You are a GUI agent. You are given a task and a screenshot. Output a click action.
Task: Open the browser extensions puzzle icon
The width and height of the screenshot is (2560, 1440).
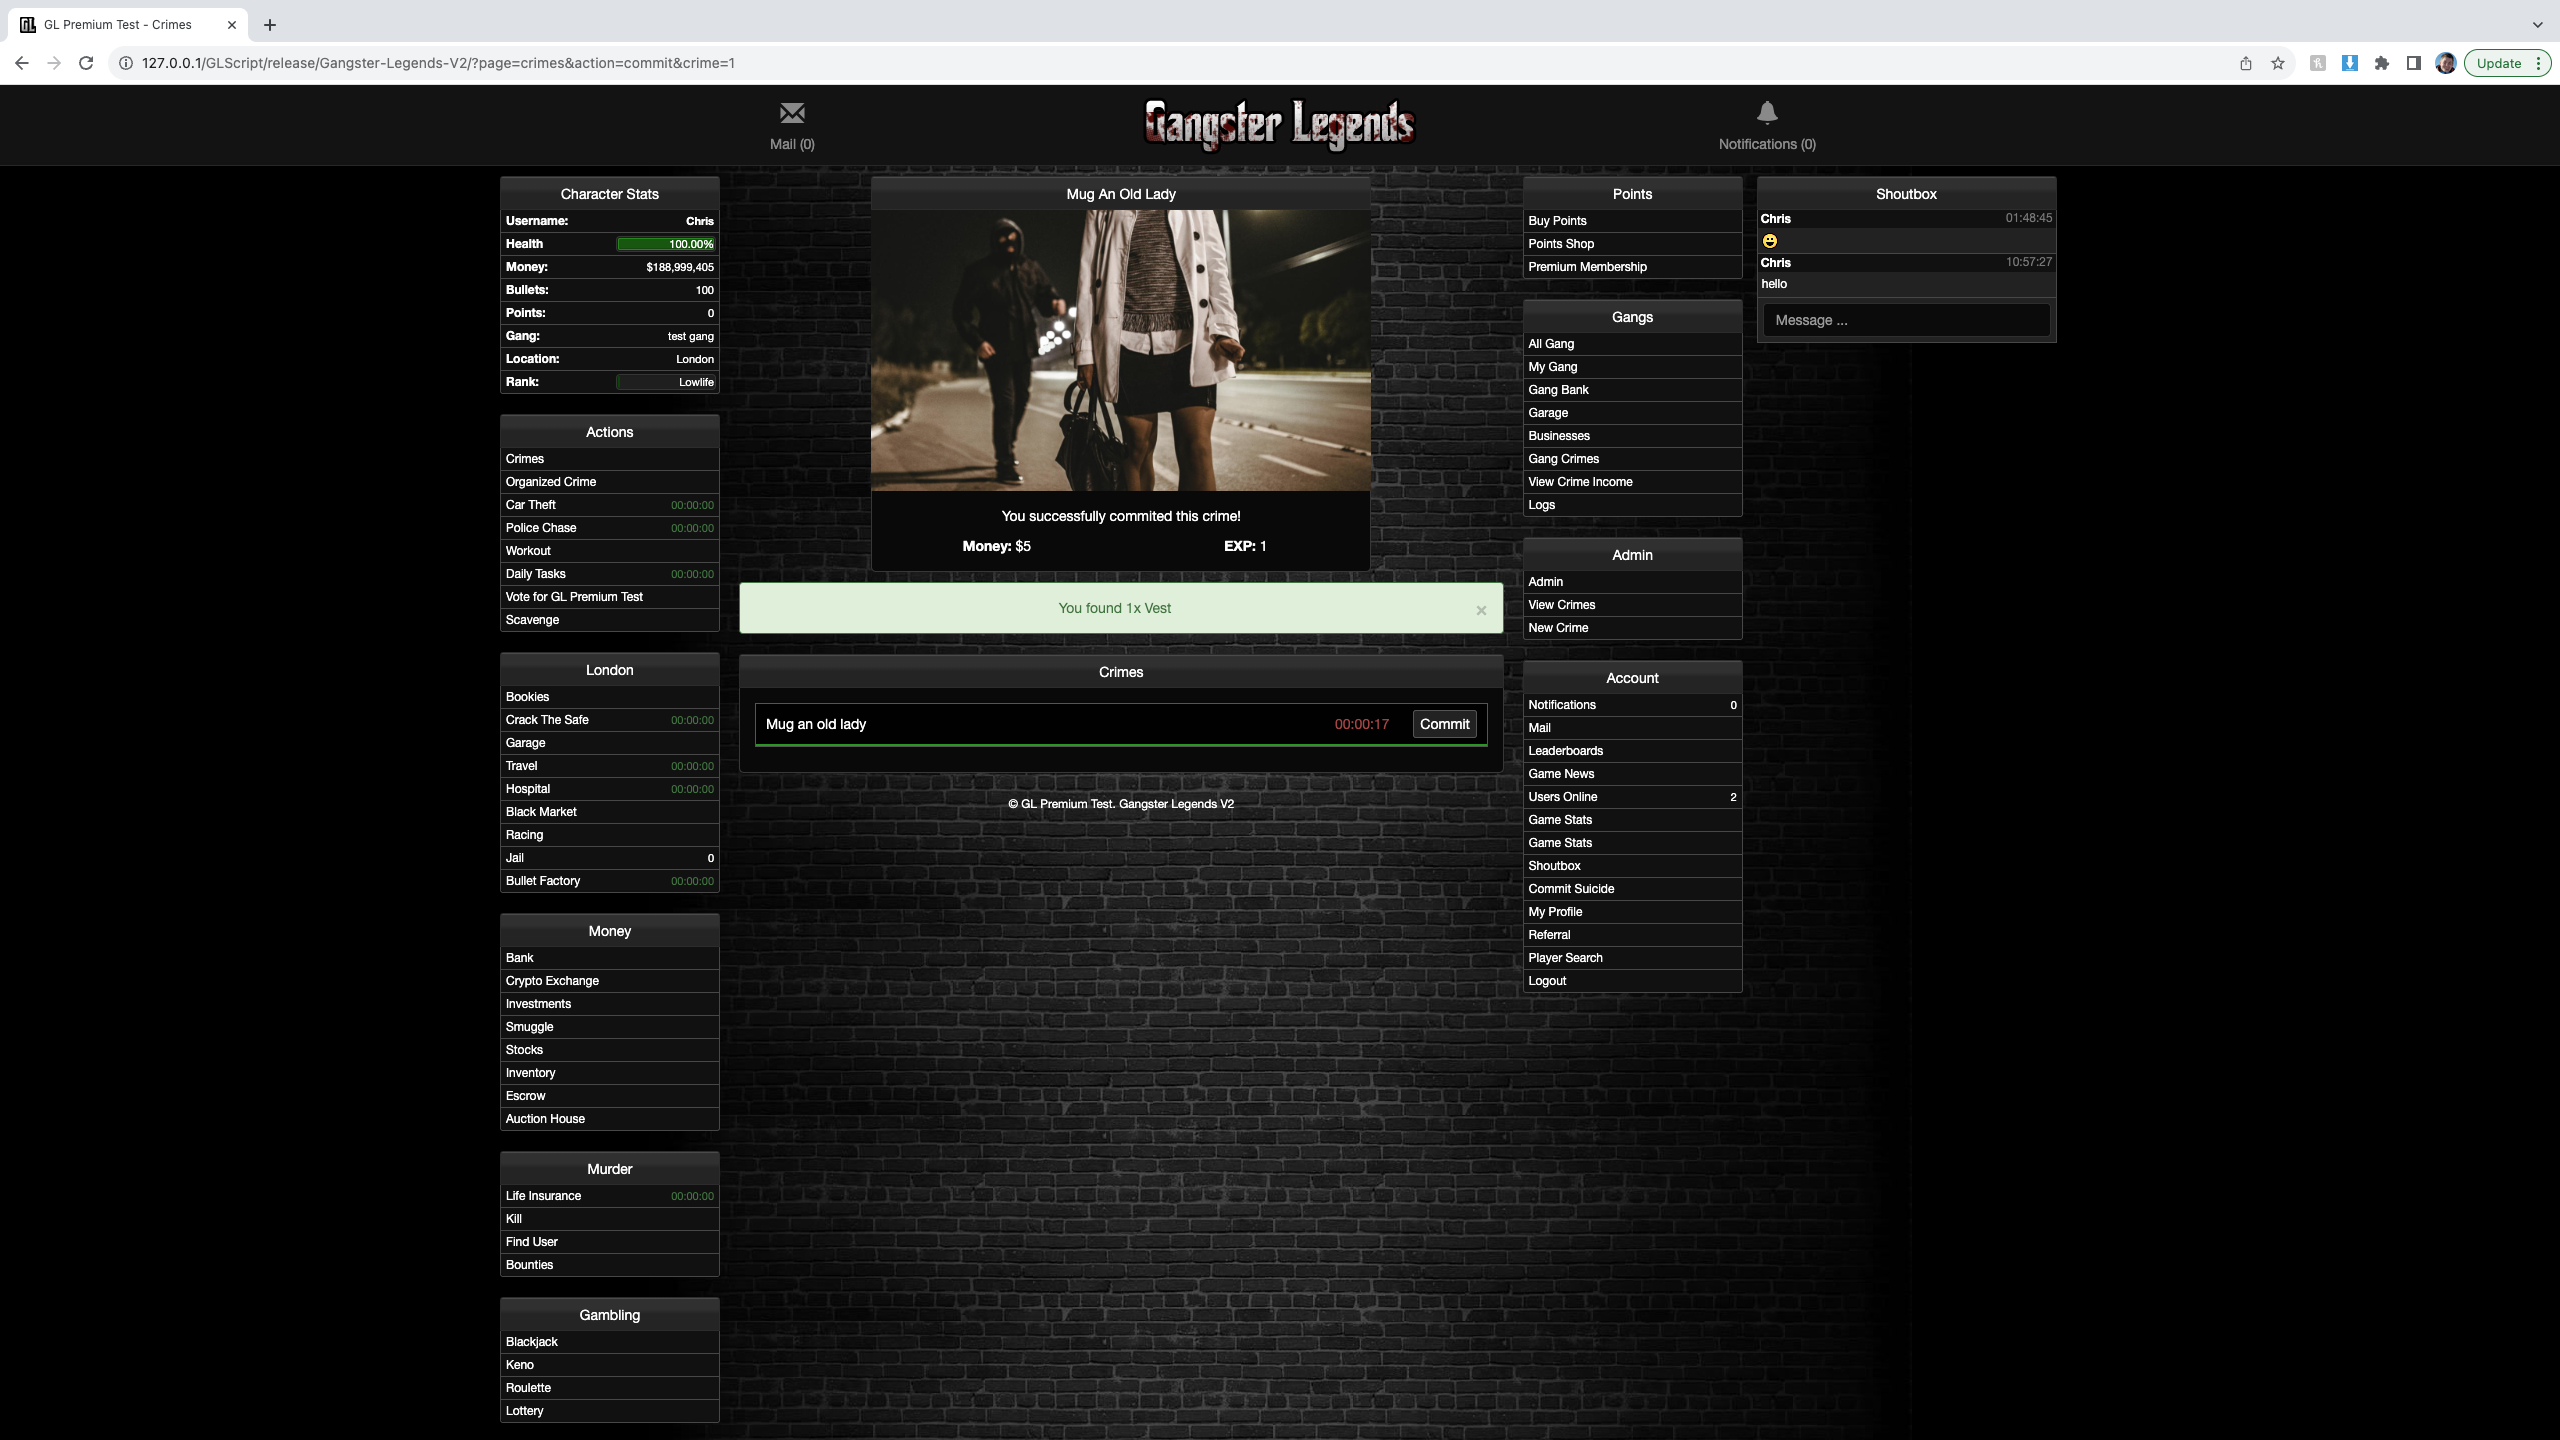[x=2382, y=63]
